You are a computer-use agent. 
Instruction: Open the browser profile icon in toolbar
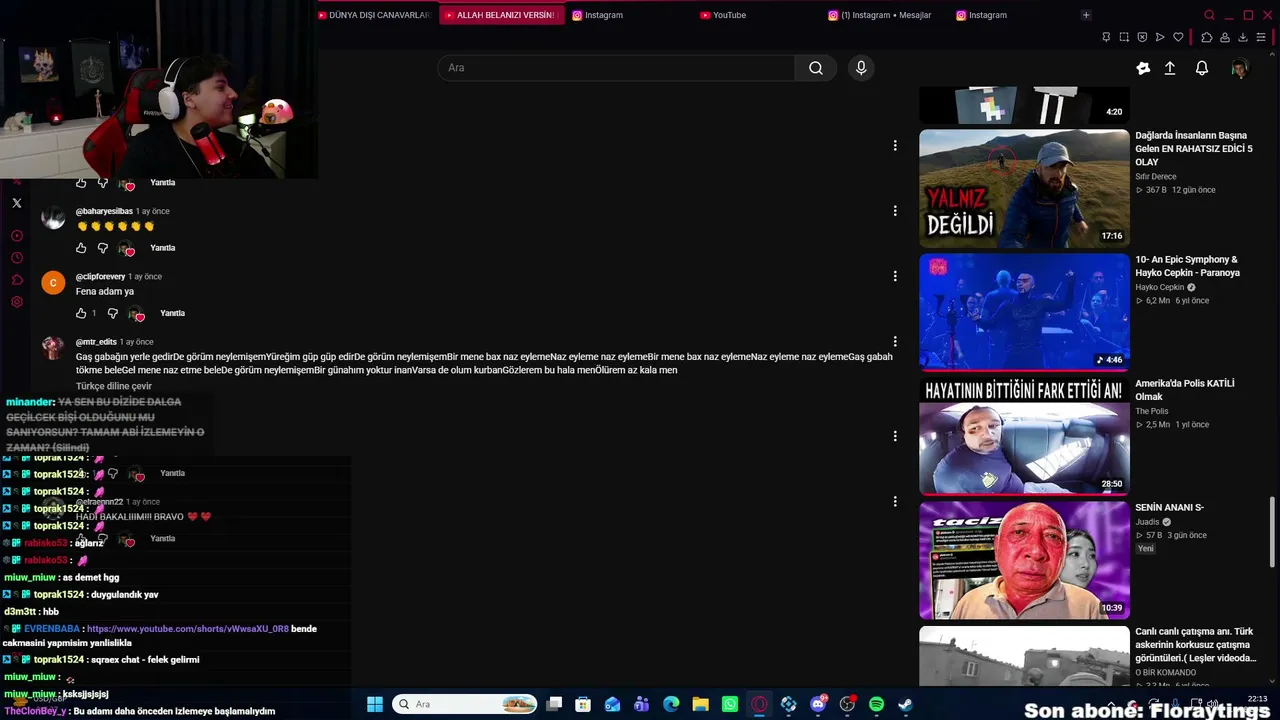point(1225,37)
